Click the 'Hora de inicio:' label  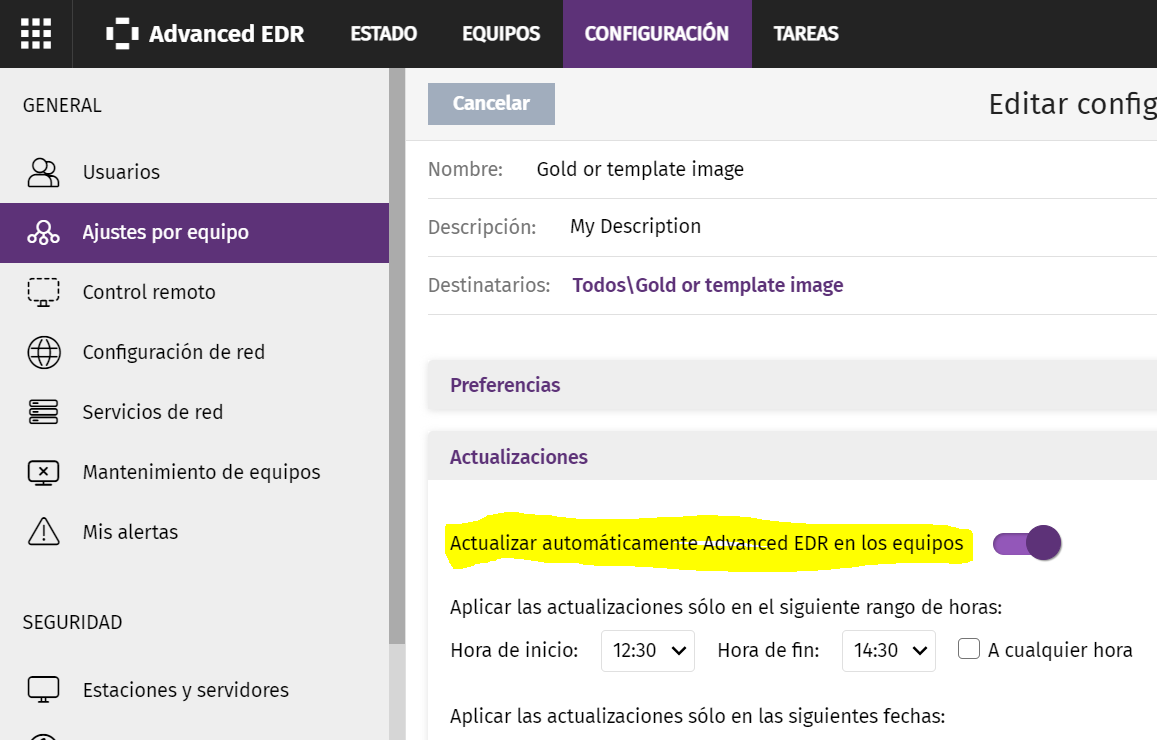(x=514, y=651)
